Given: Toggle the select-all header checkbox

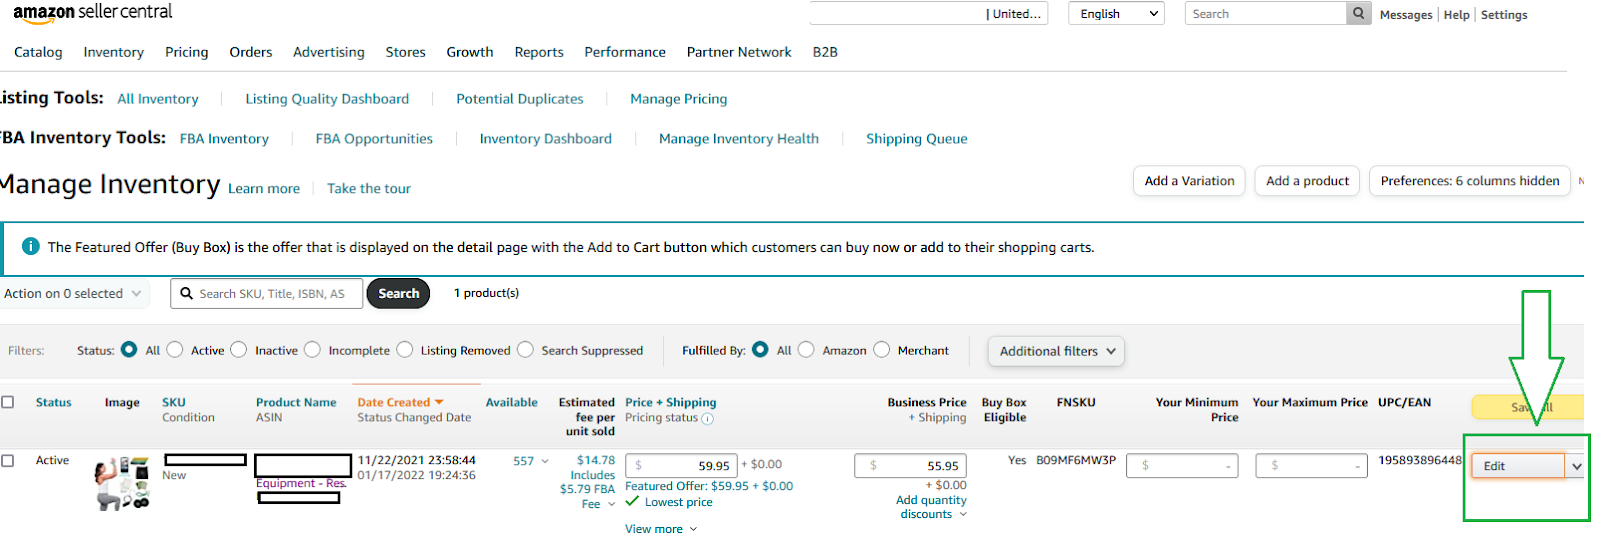Looking at the screenshot, I should pyautogui.click(x=8, y=402).
